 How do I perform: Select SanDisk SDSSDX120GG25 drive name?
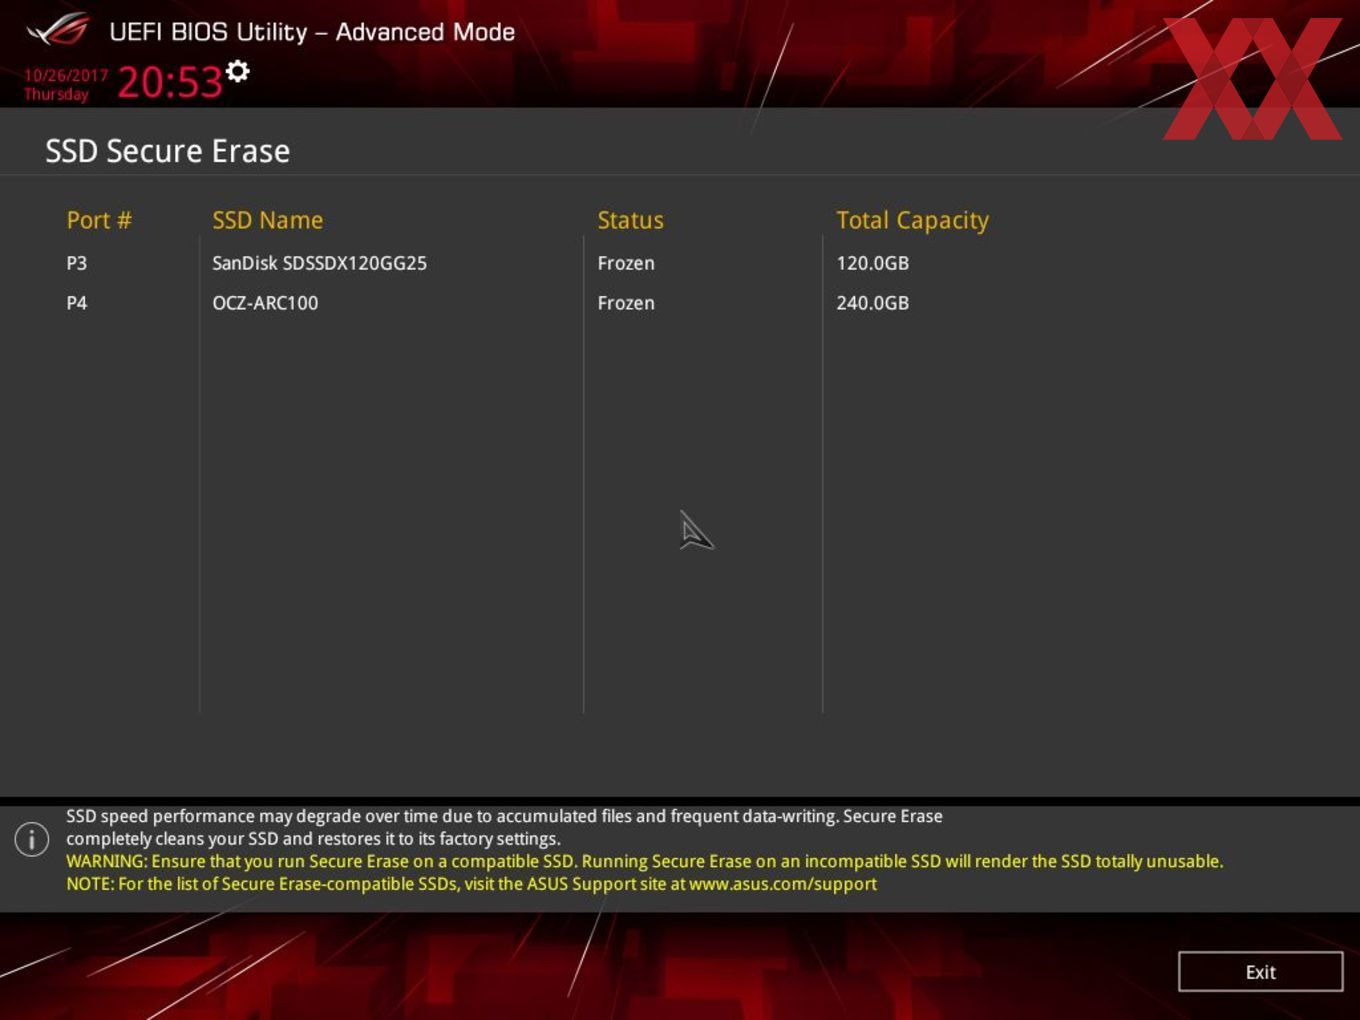click(x=319, y=263)
